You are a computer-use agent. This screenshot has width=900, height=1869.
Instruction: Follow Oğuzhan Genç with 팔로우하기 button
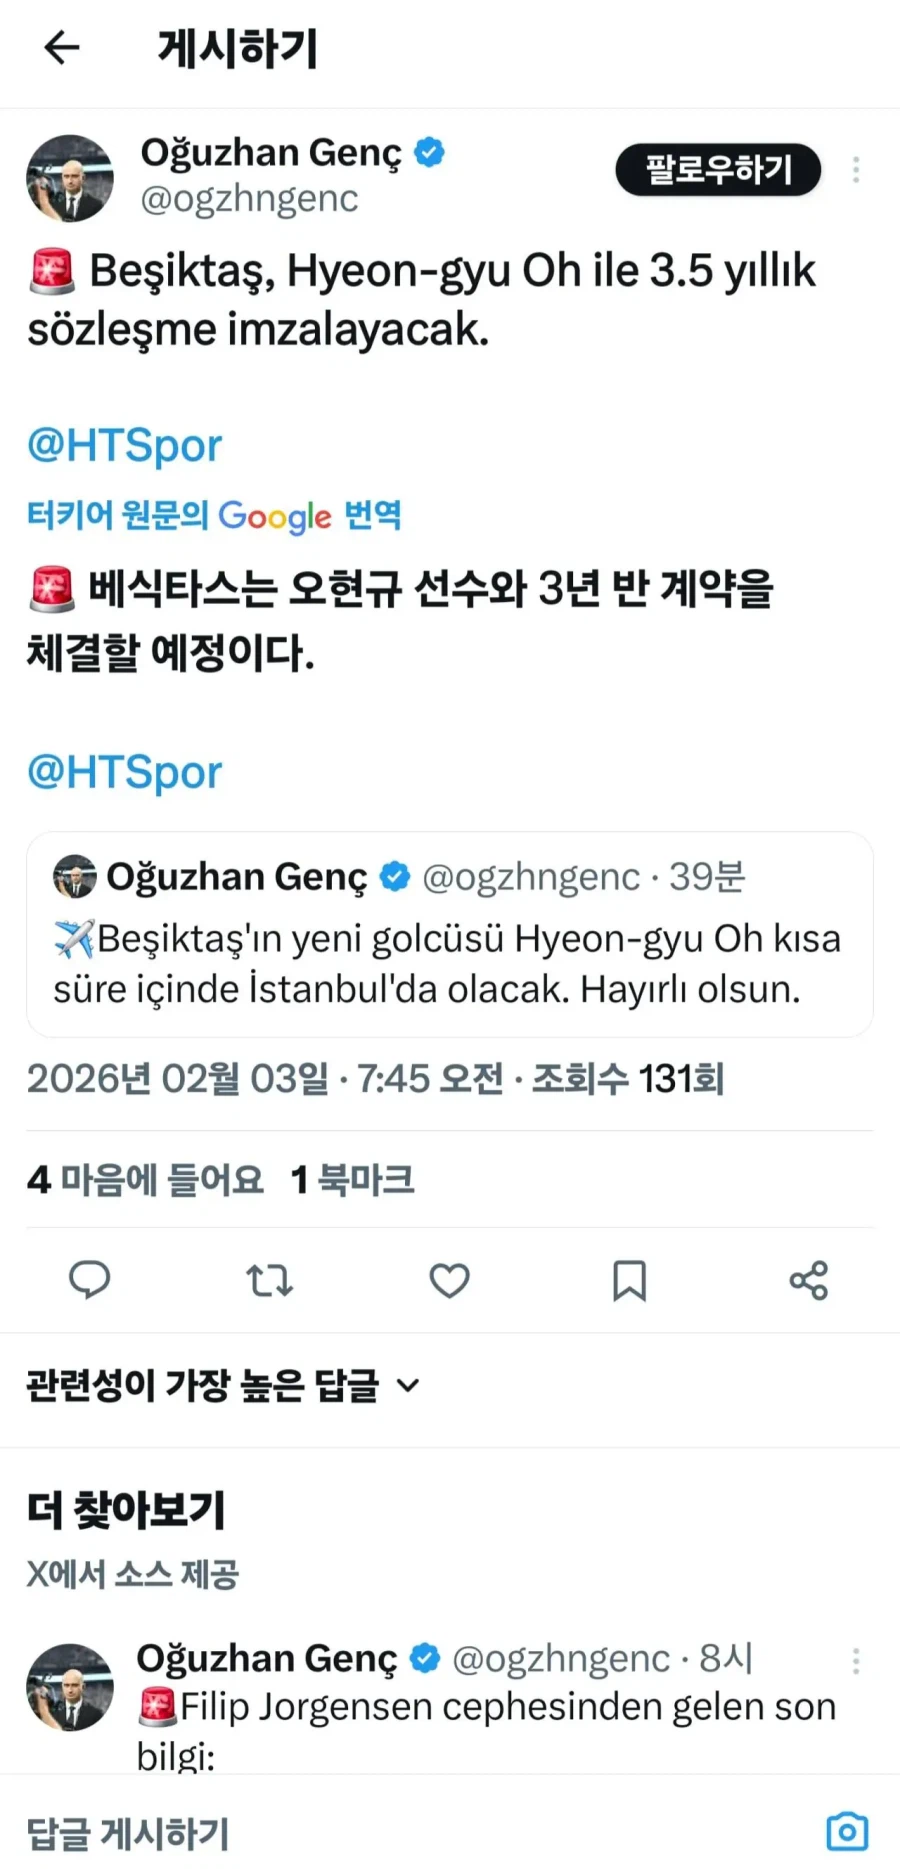click(x=718, y=170)
